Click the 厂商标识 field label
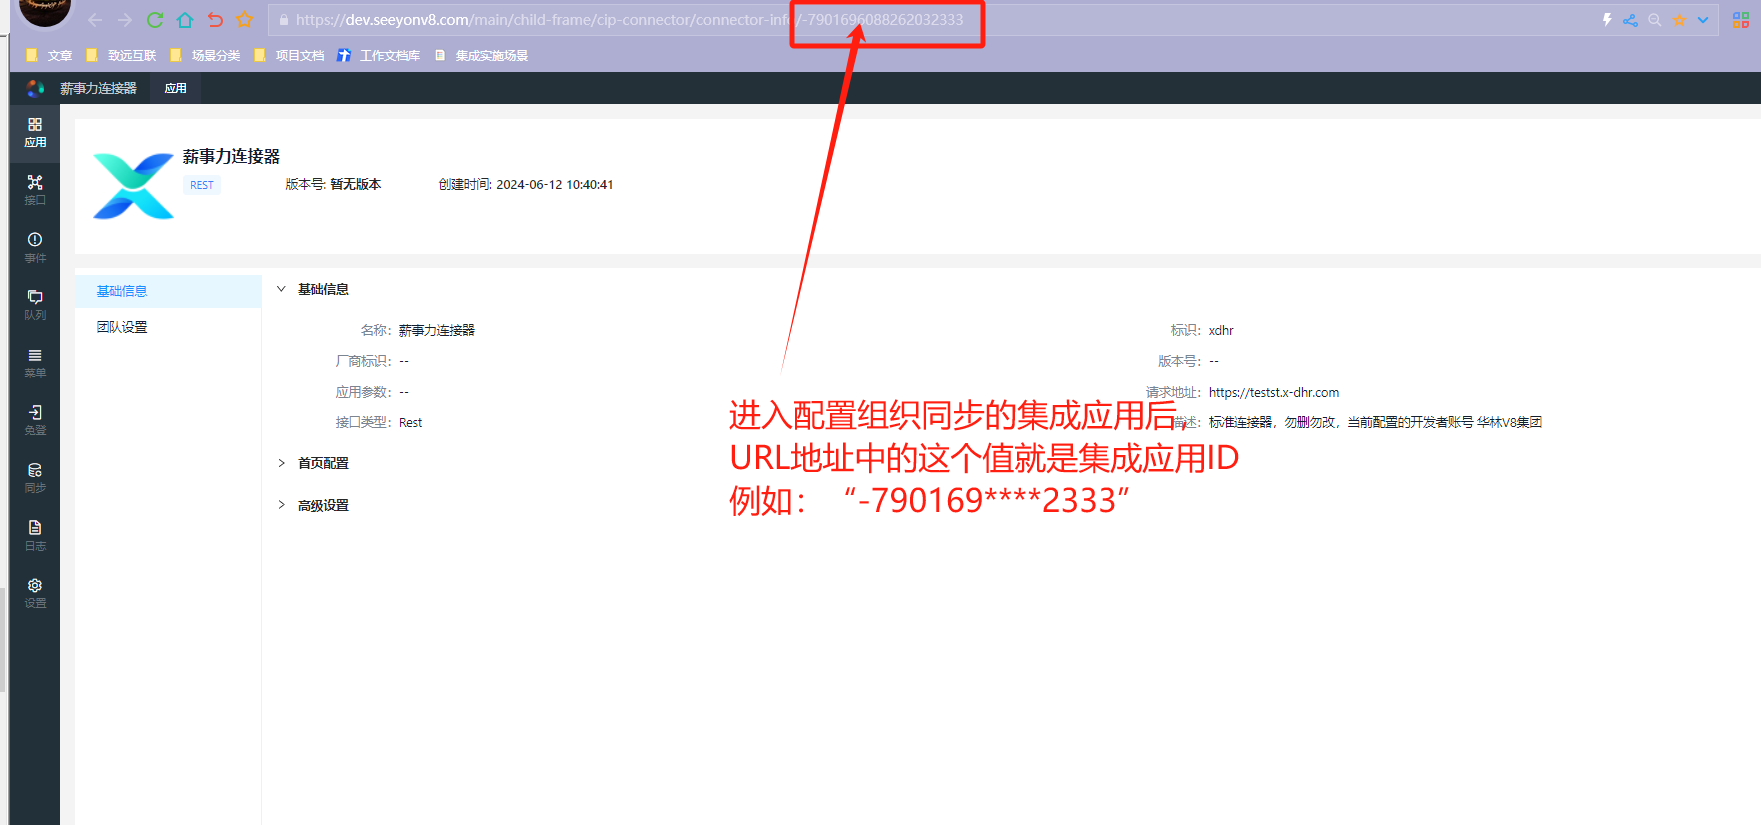The image size is (1761, 825). pos(363,361)
